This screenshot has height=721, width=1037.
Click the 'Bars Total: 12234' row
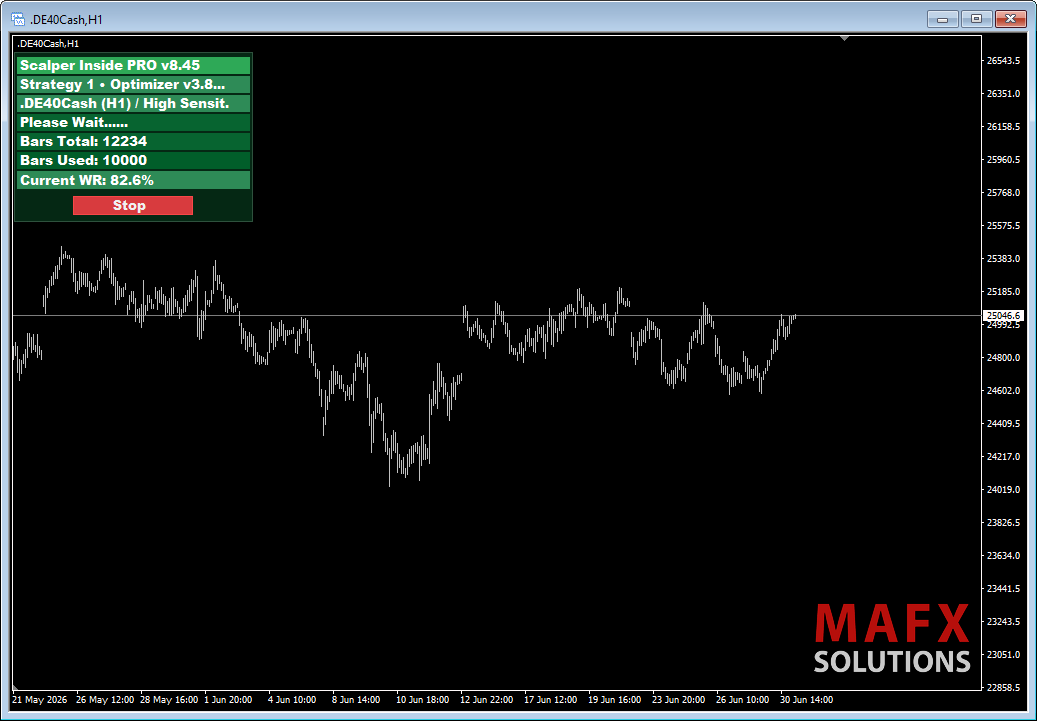point(134,141)
